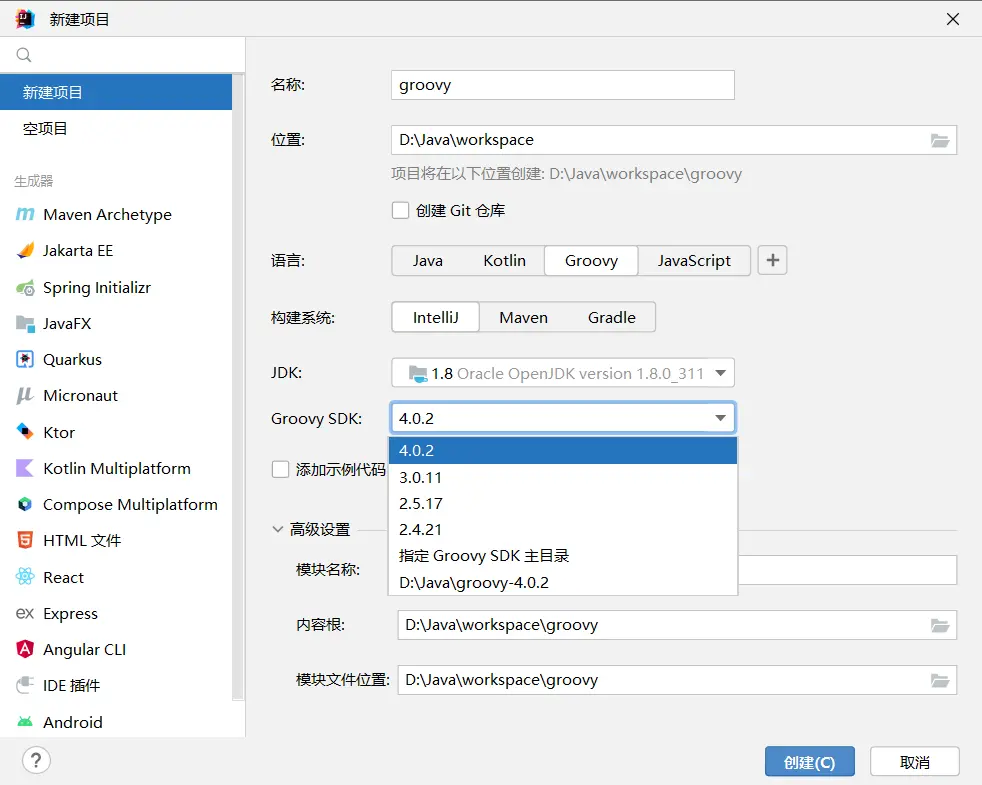Choose D:\Java\groovy-4.0.2 SDK entry

[x=563, y=583]
